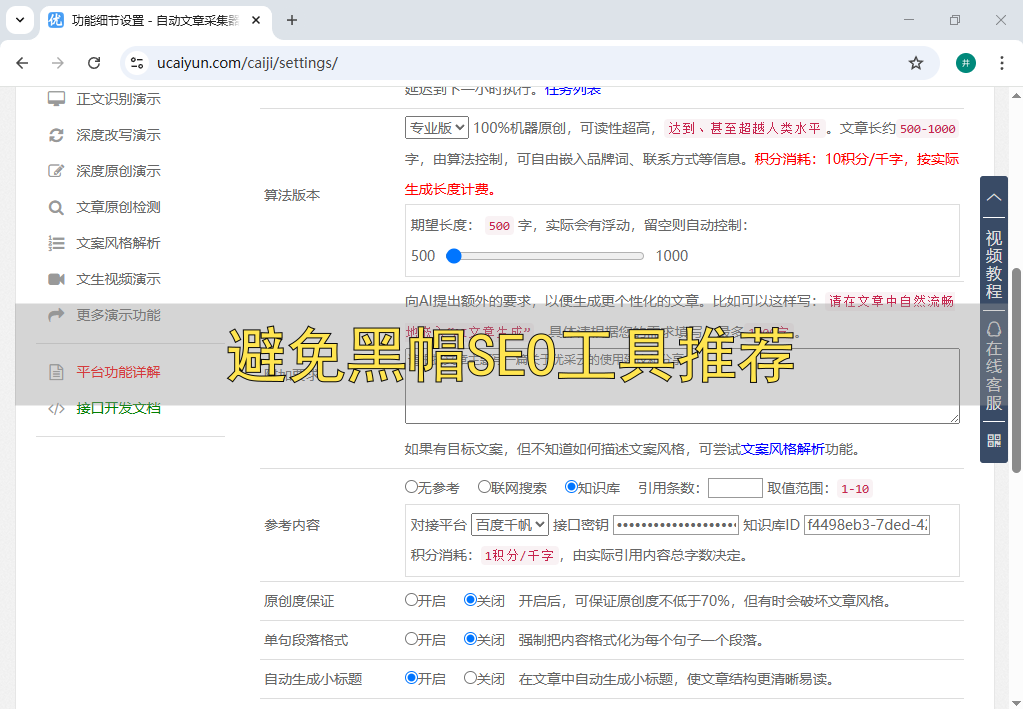The height and width of the screenshot is (709, 1023).
Task: Open 深度改写演示 in the sidebar
Action: 118,135
